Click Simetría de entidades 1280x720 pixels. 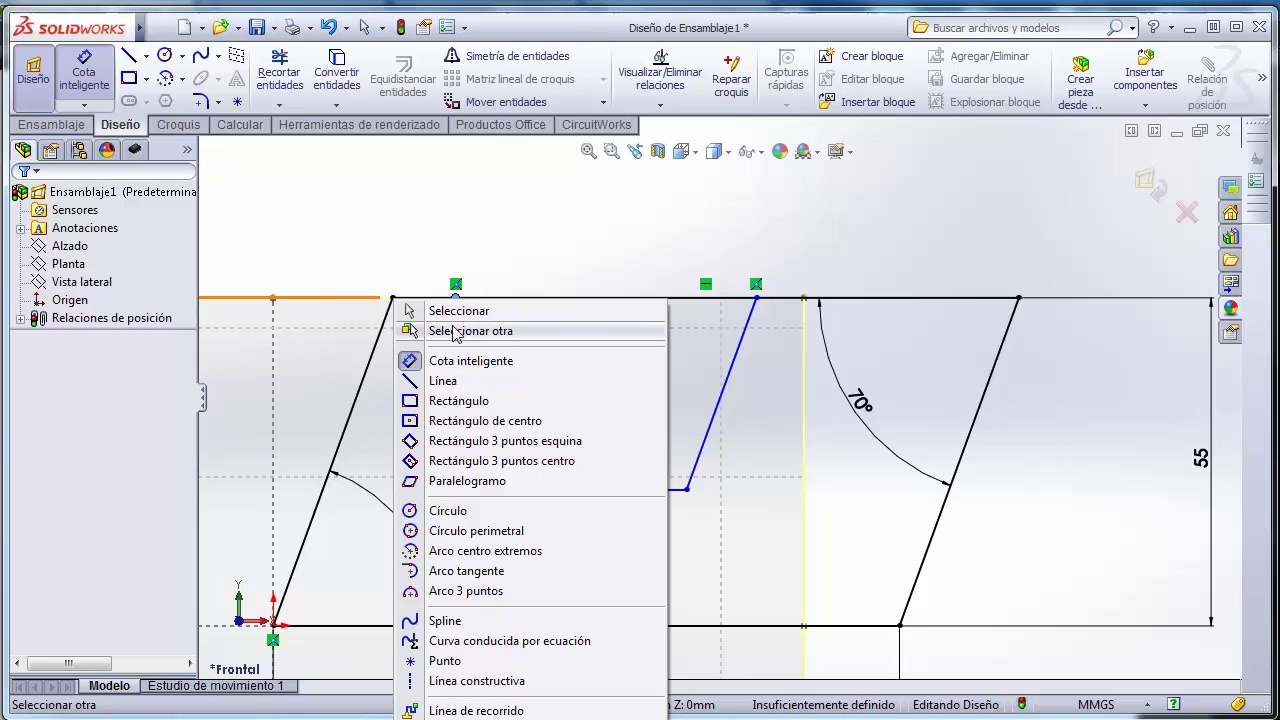coord(506,56)
